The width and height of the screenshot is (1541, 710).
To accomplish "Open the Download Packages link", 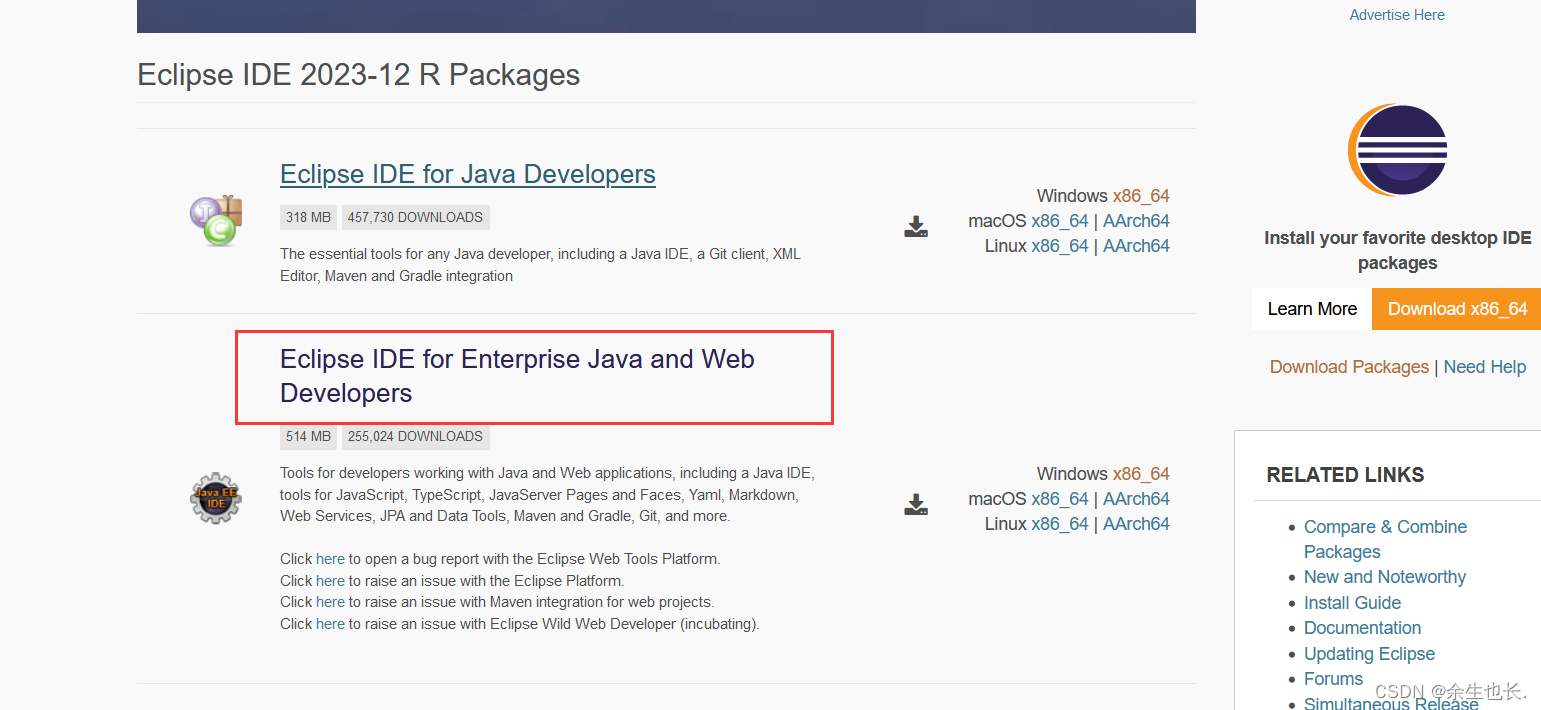I will pyautogui.click(x=1349, y=367).
